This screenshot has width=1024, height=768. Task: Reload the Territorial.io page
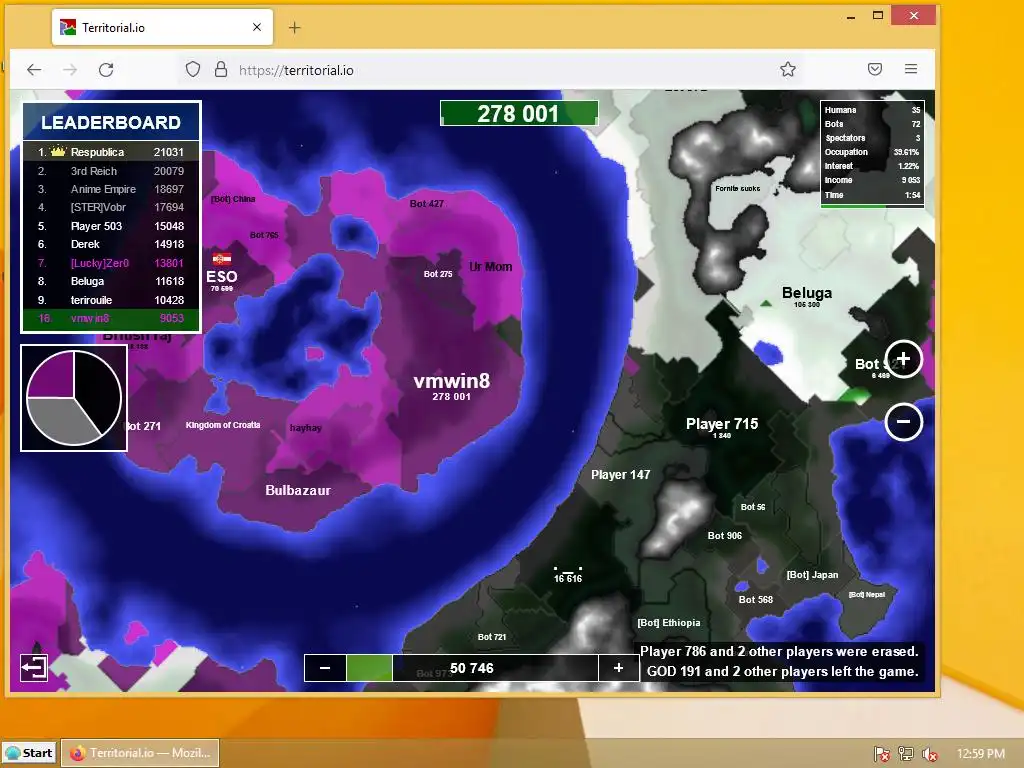point(106,70)
